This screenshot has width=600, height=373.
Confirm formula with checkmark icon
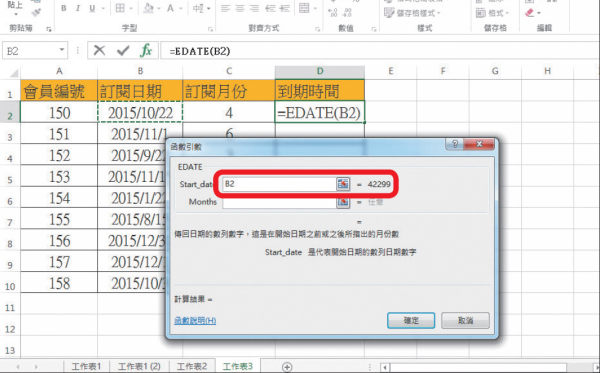point(123,50)
